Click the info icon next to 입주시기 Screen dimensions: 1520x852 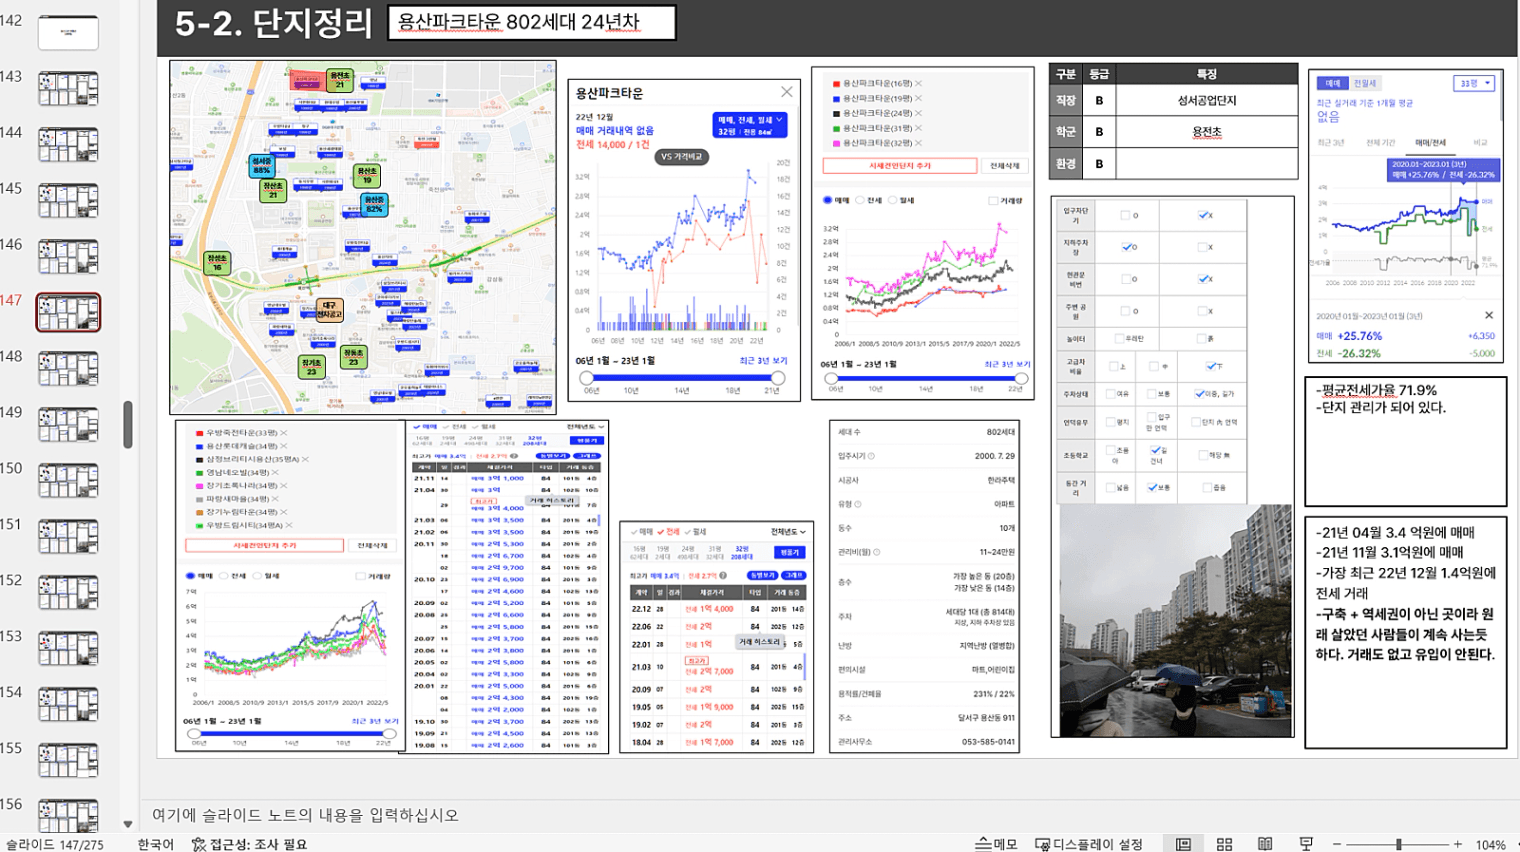pyautogui.click(x=871, y=456)
